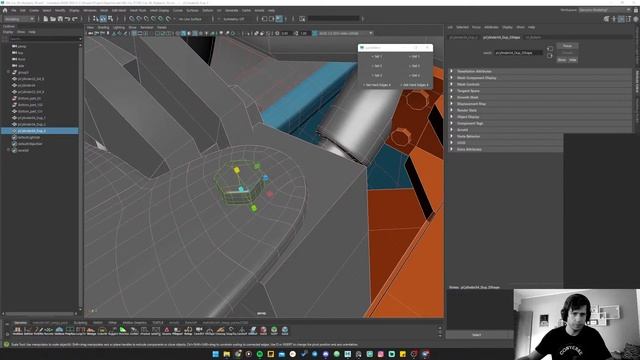Click the Undo arrow icon
The height and width of the screenshot is (360, 640).
point(67,19)
